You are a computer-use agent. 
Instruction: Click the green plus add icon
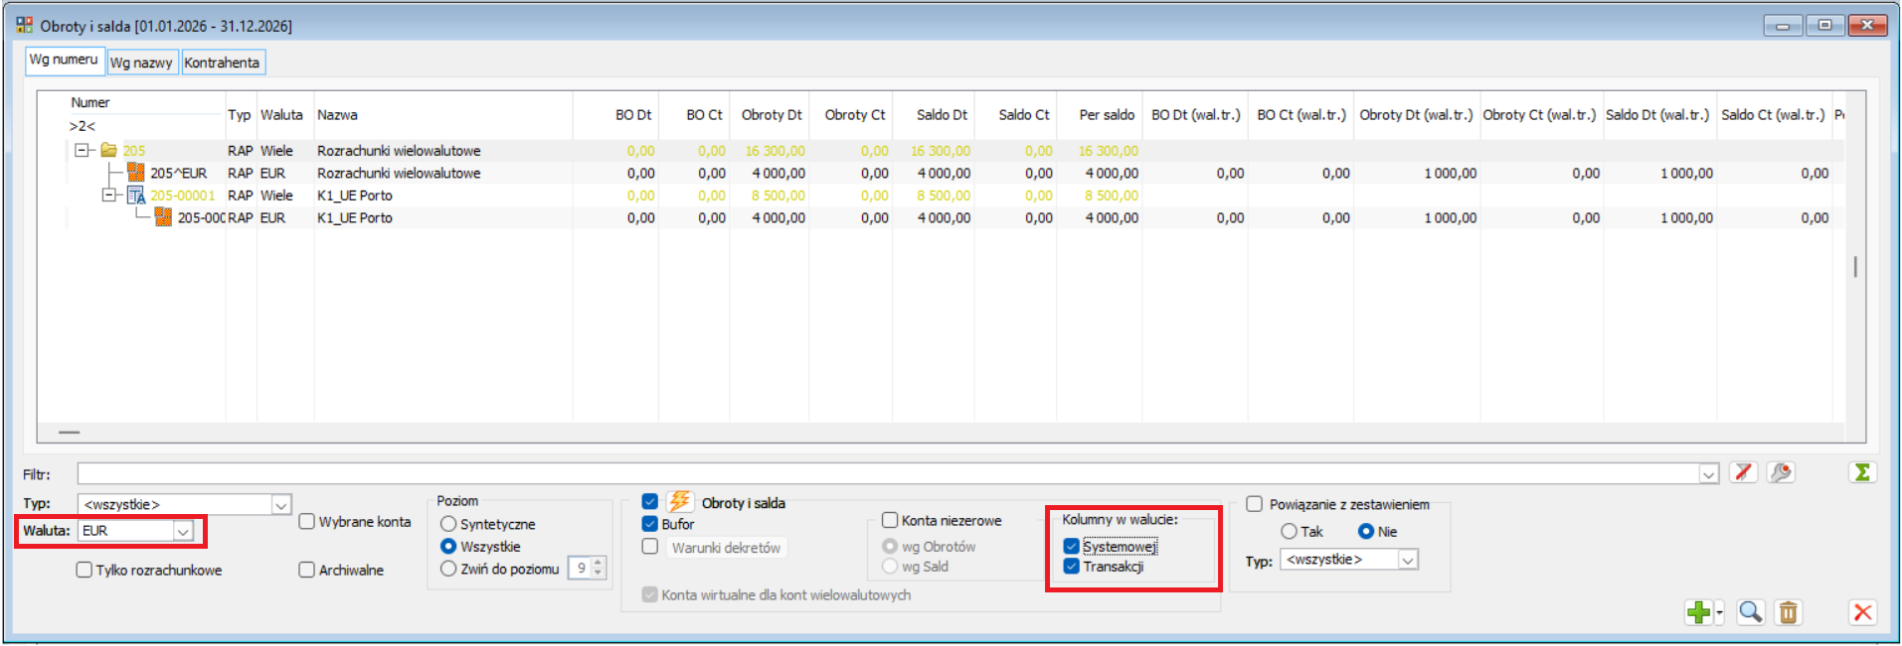click(x=1697, y=612)
